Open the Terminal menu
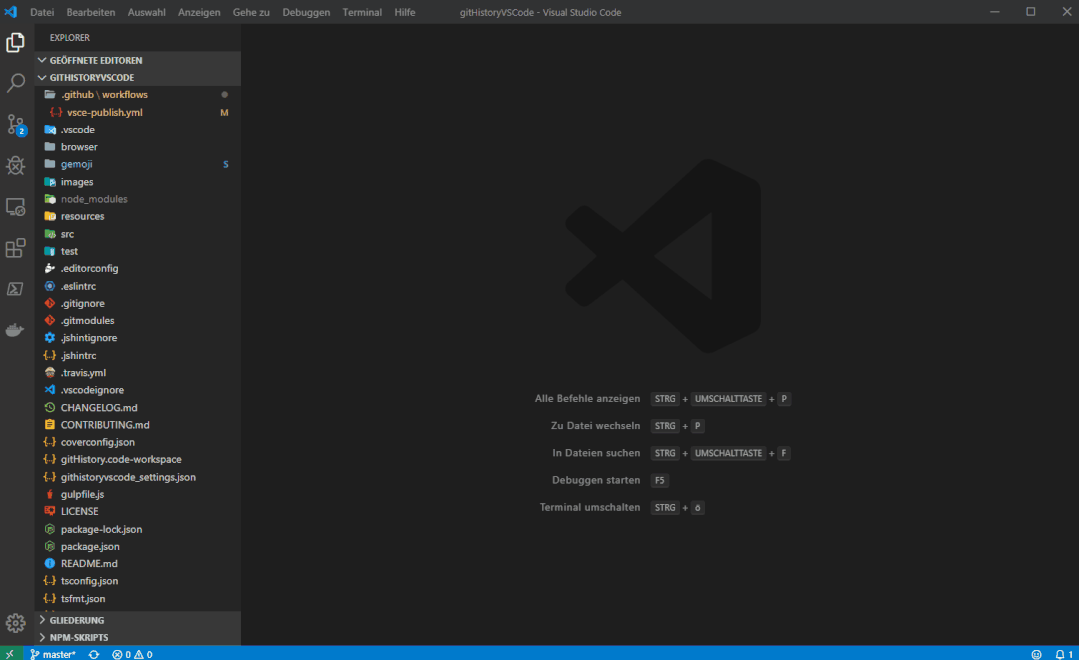 [x=362, y=12]
